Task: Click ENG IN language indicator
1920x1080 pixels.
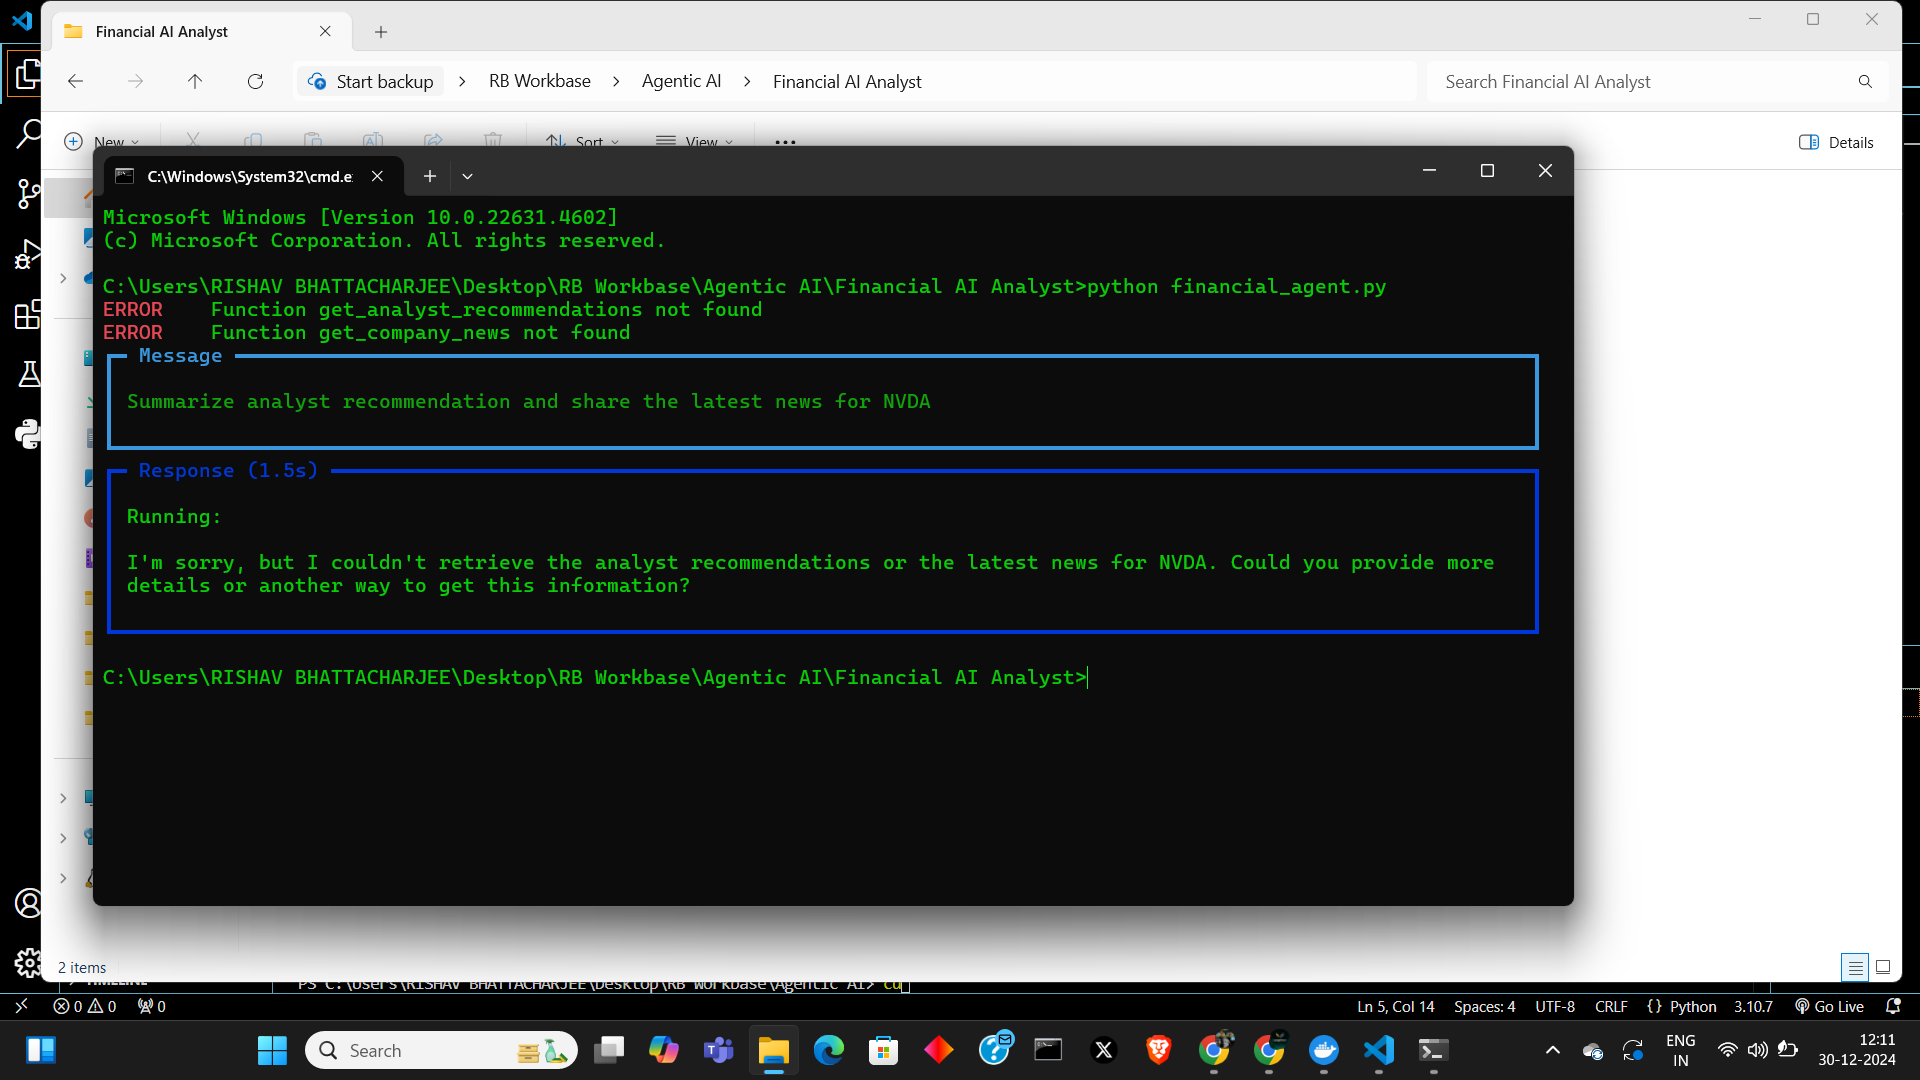Action: click(x=1680, y=1051)
